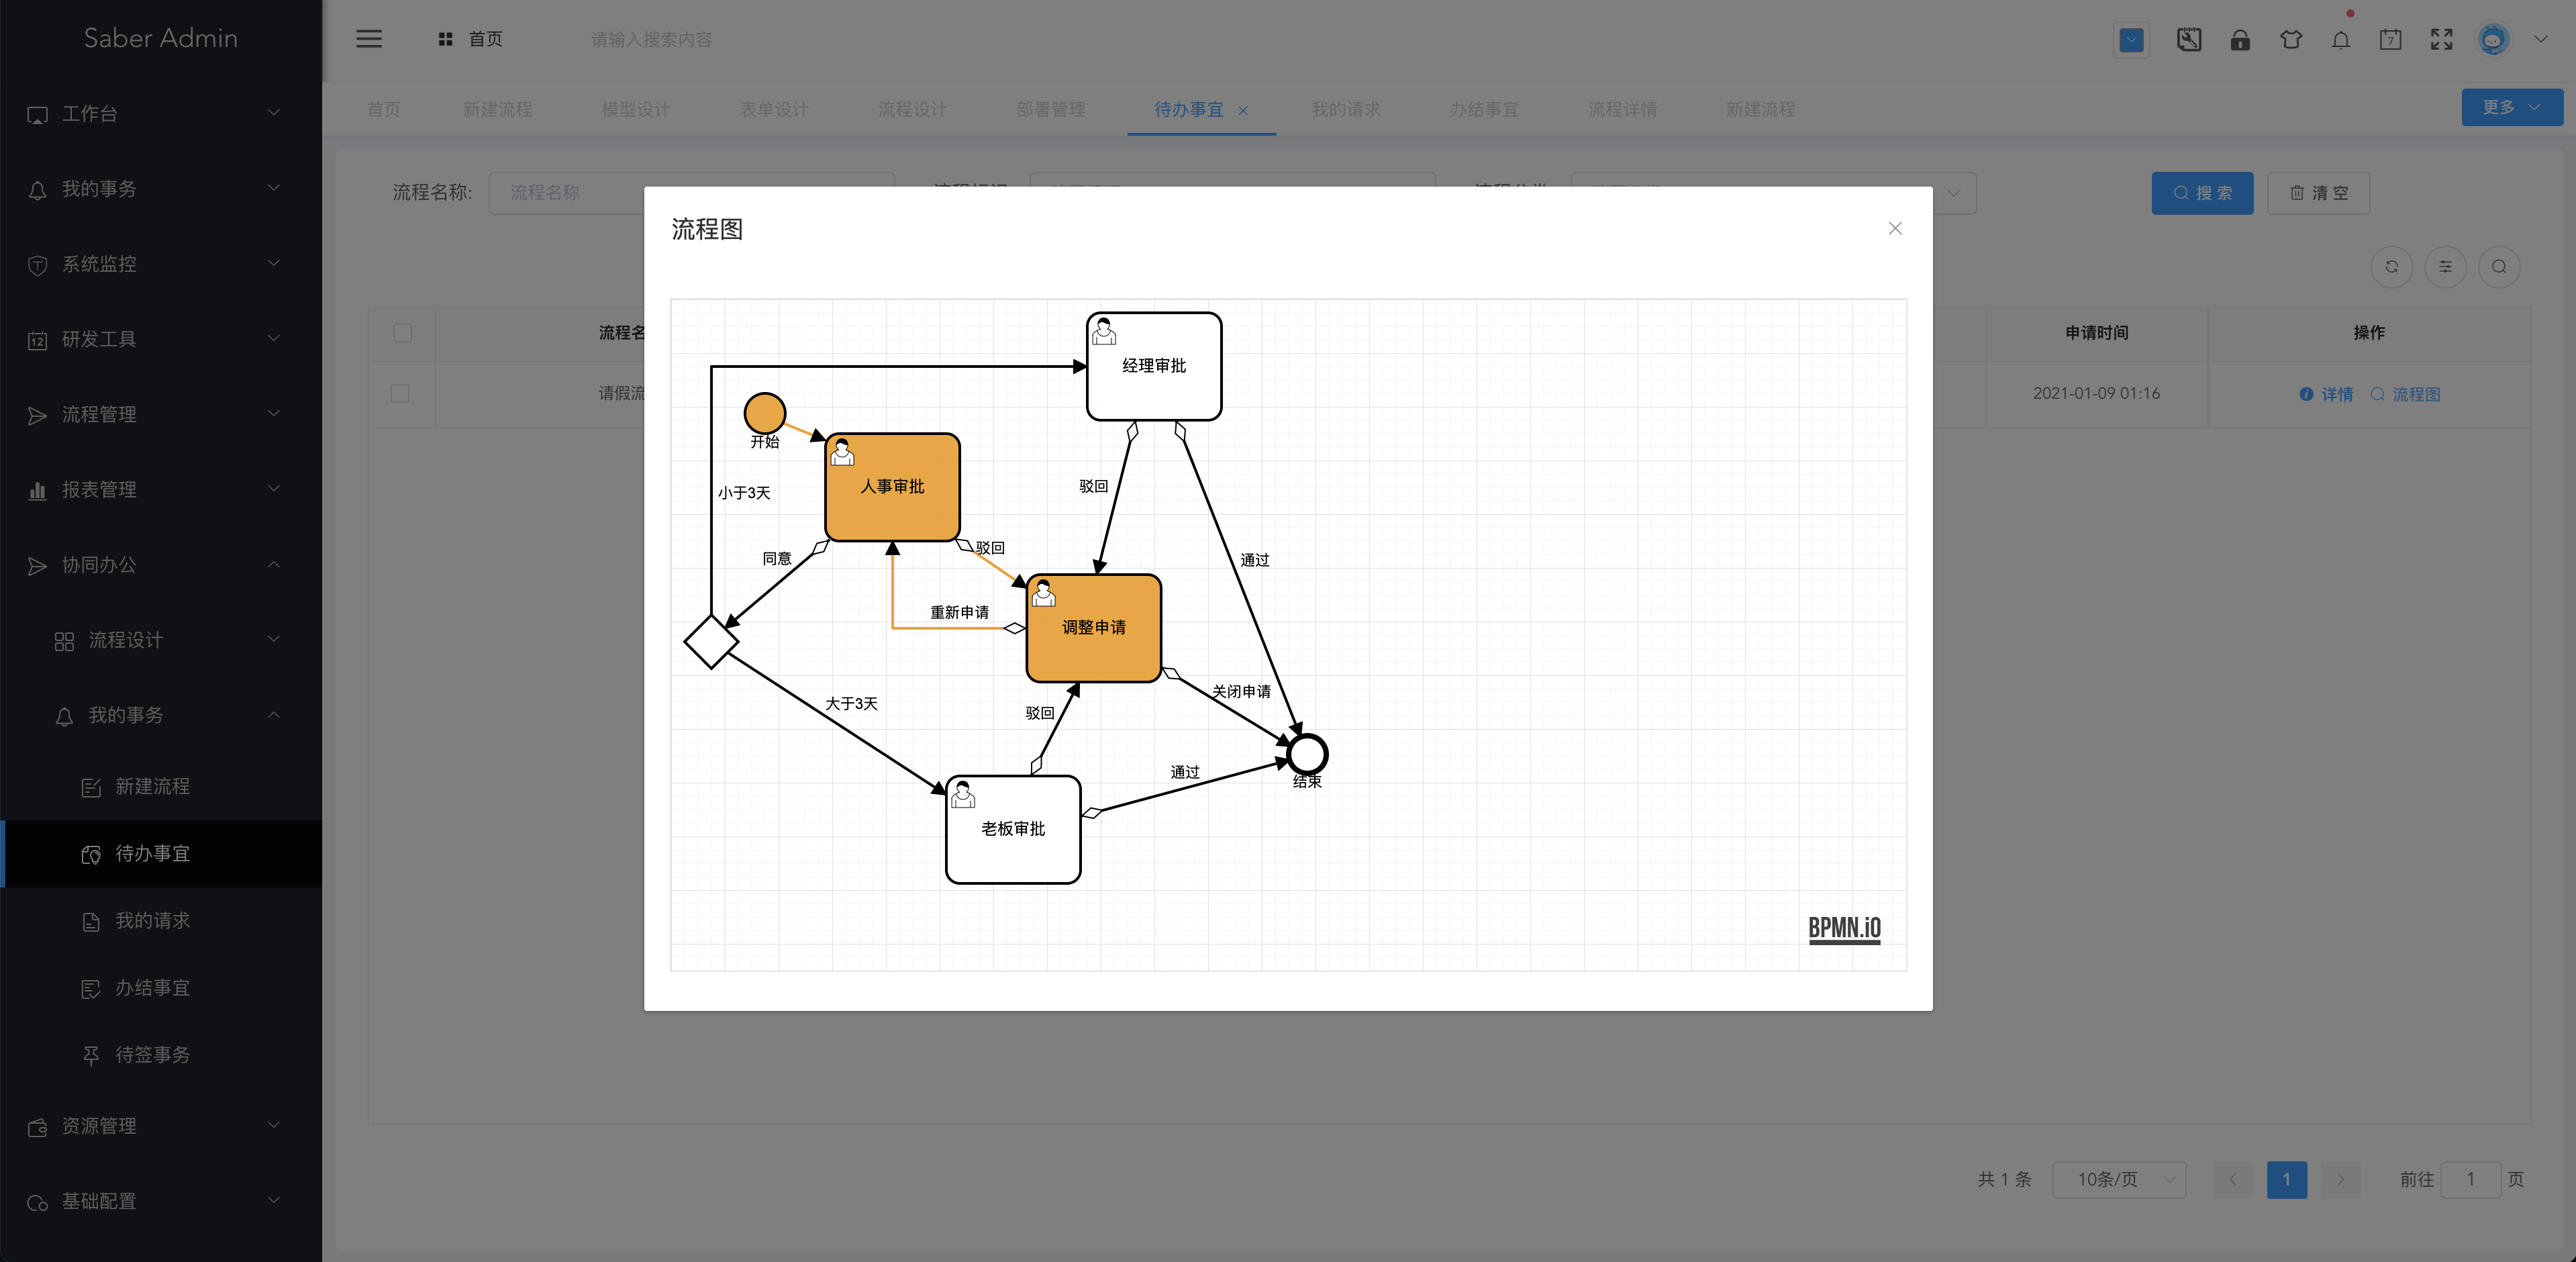Select the 调整申请 task node
Image resolution: width=2576 pixels, height=1262 pixels.
point(1094,627)
